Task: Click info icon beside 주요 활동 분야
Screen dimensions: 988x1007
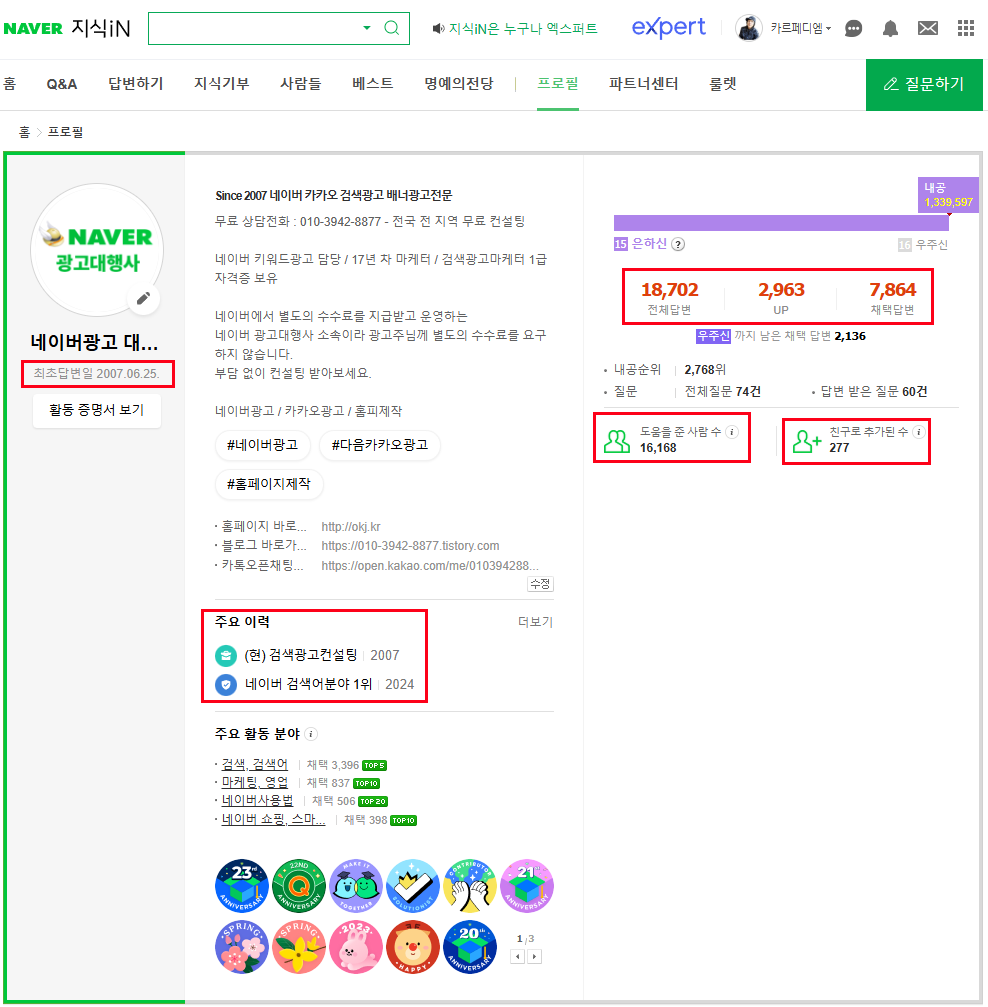Action: [311, 734]
